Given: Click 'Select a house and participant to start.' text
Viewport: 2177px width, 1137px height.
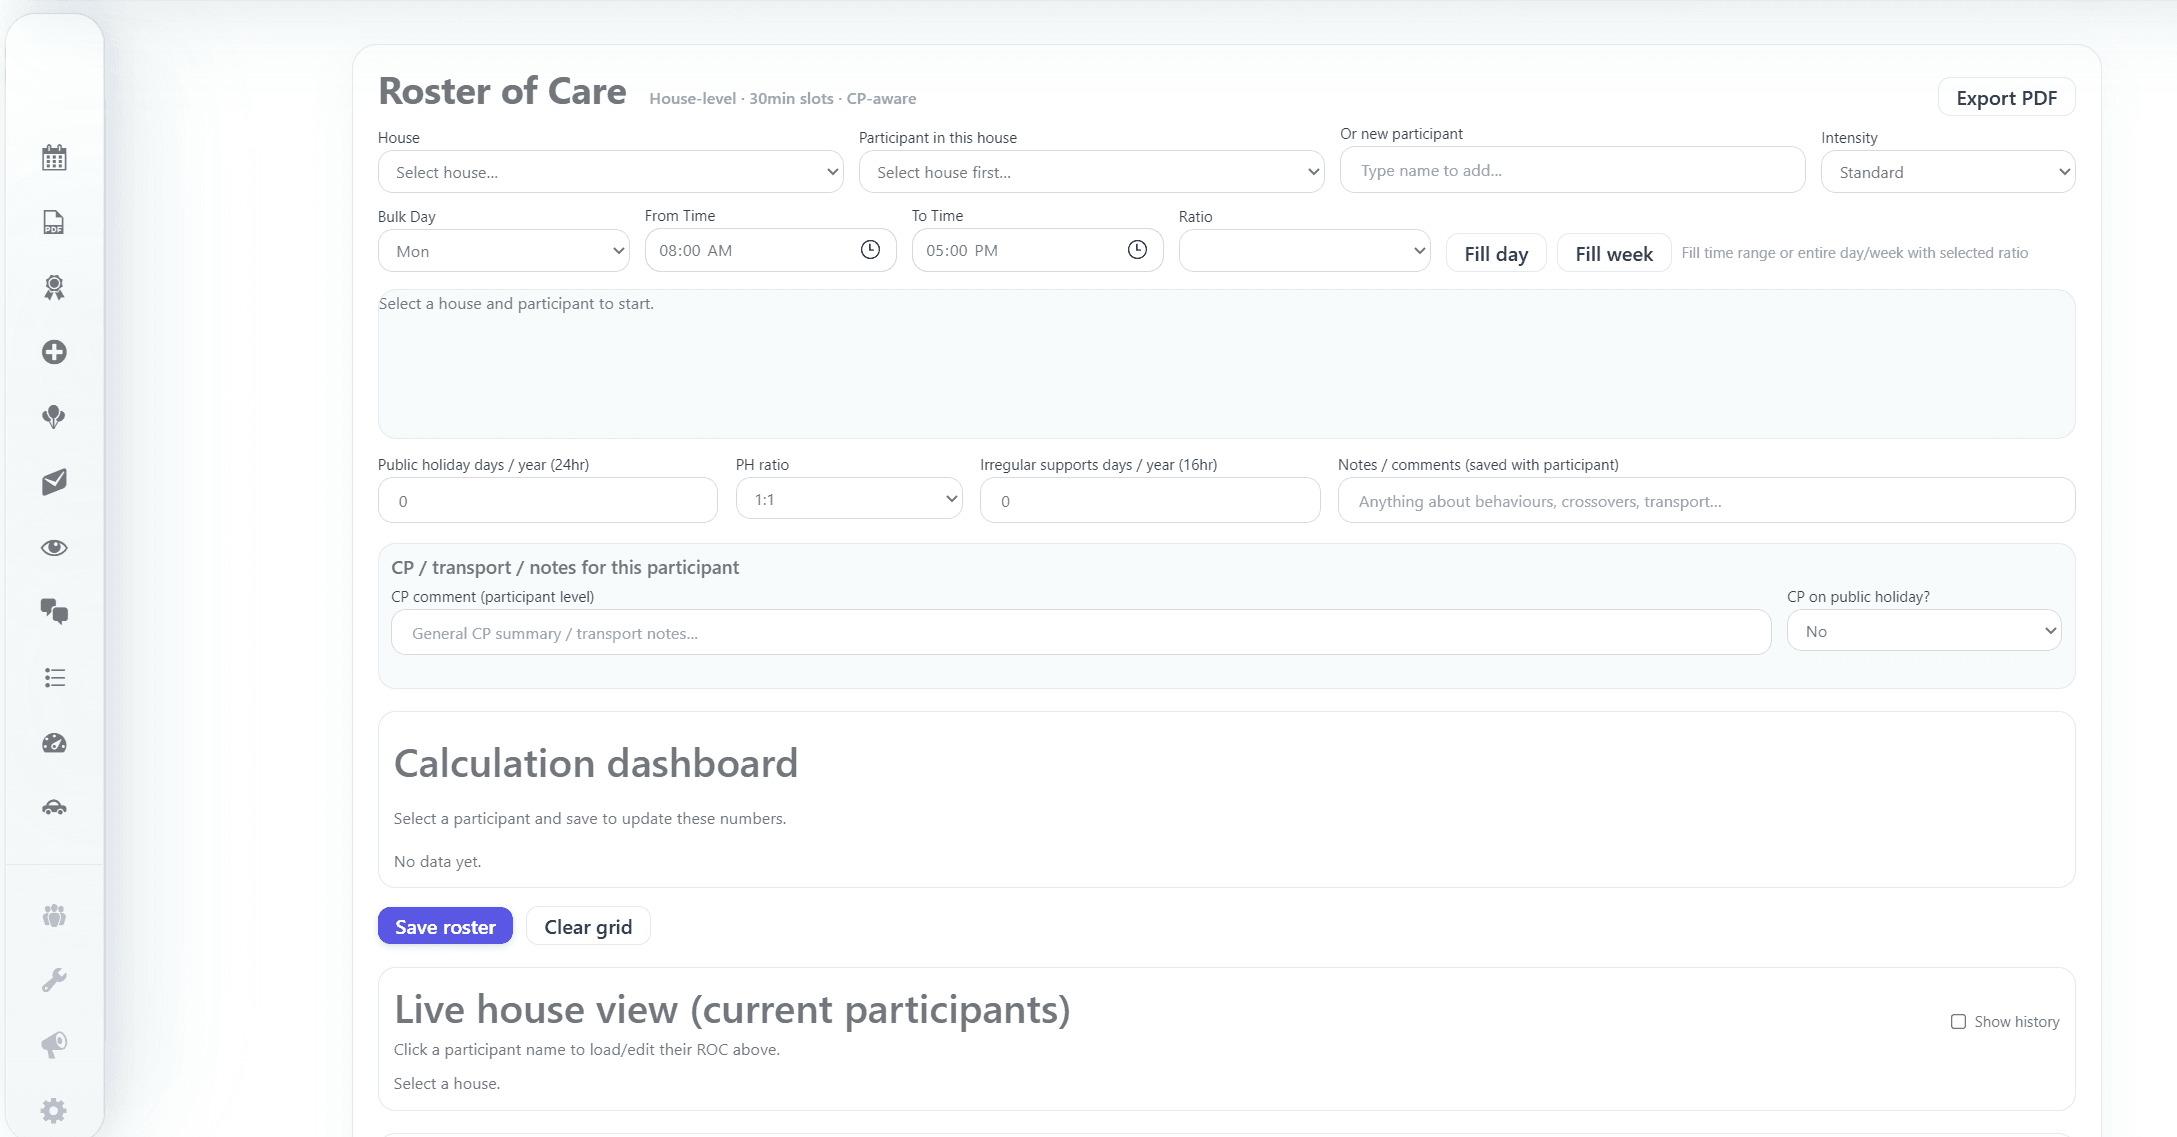Looking at the screenshot, I should point(516,303).
